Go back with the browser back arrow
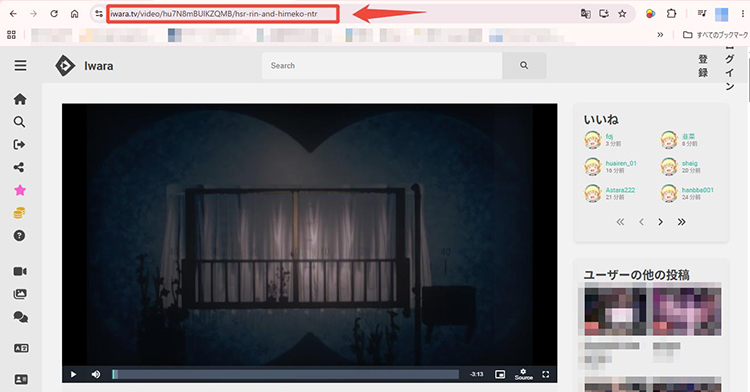The width and height of the screenshot is (750, 392). (x=13, y=14)
